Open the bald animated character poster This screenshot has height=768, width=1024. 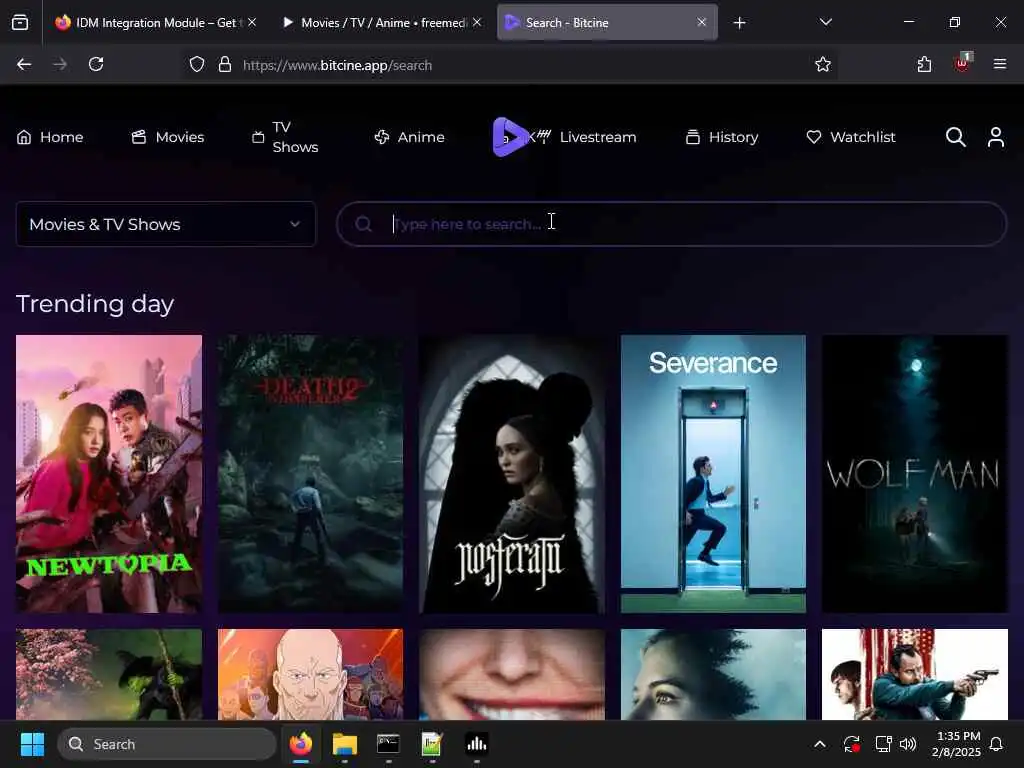310,674
